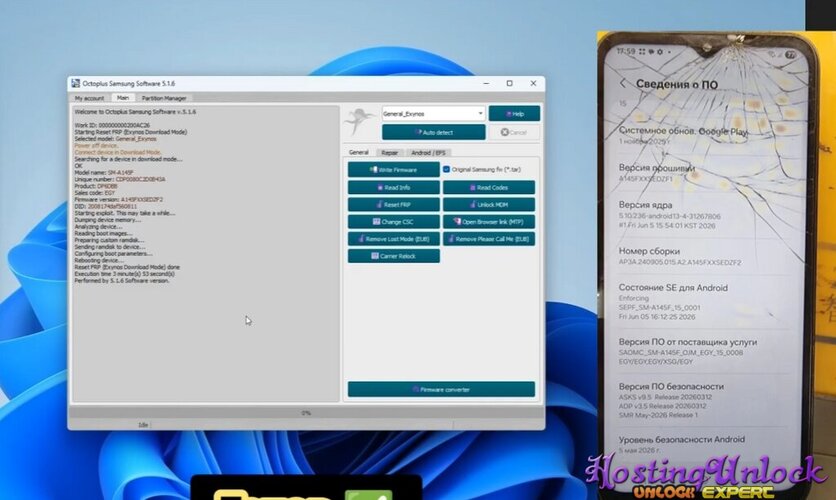
Task: Click the 'Work ID' log line
Action: [112, 125]
